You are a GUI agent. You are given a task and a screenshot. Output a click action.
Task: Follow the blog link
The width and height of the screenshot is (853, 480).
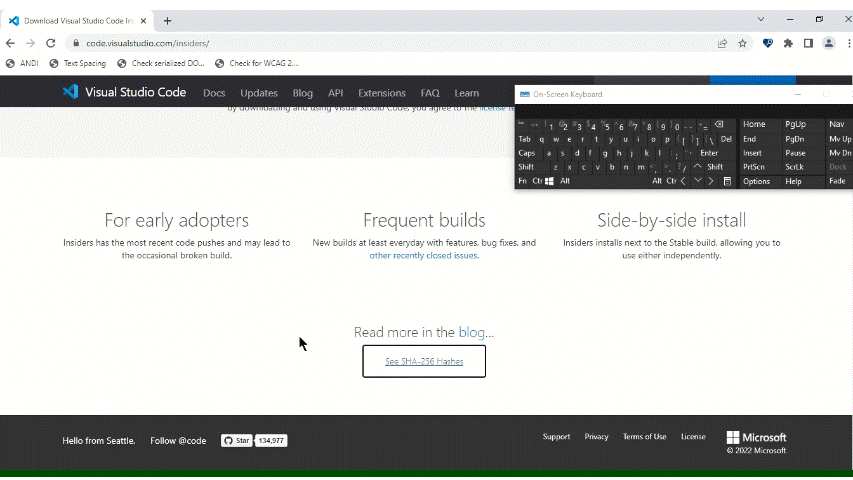pos(472,332)
